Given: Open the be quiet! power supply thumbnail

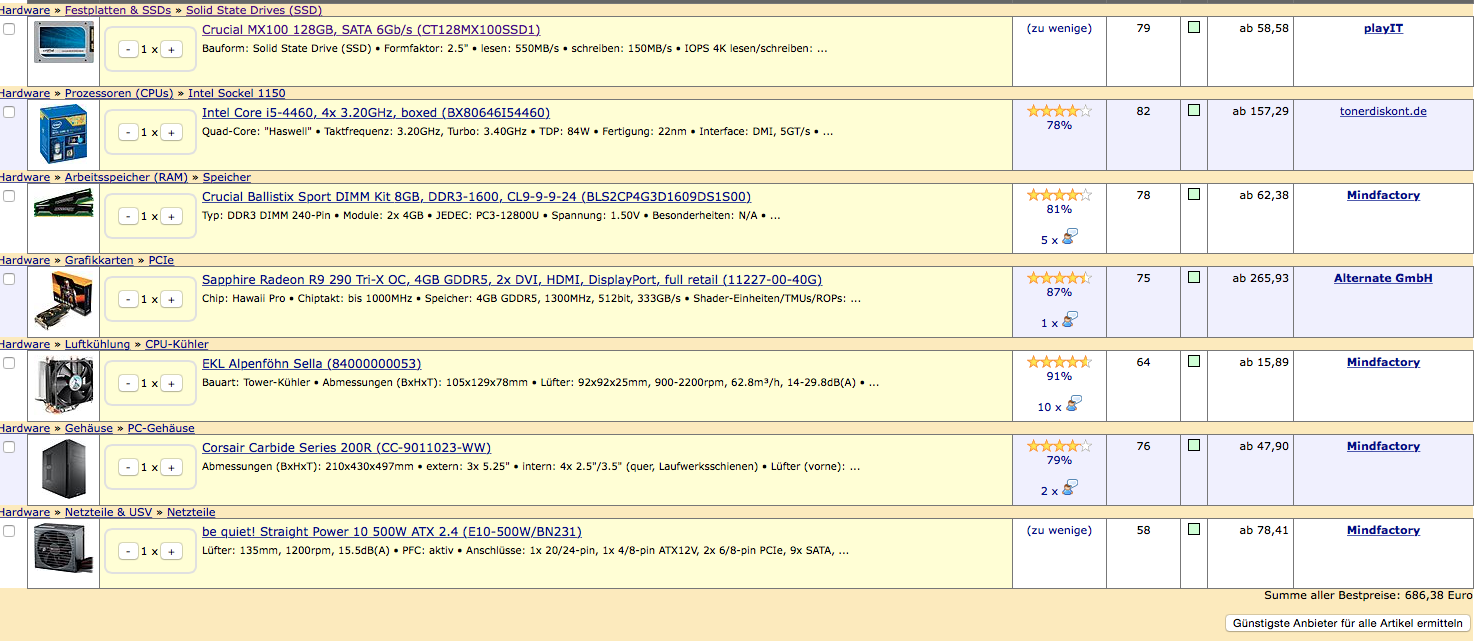Looking at the screenshot, I should (x=63, y=548).
